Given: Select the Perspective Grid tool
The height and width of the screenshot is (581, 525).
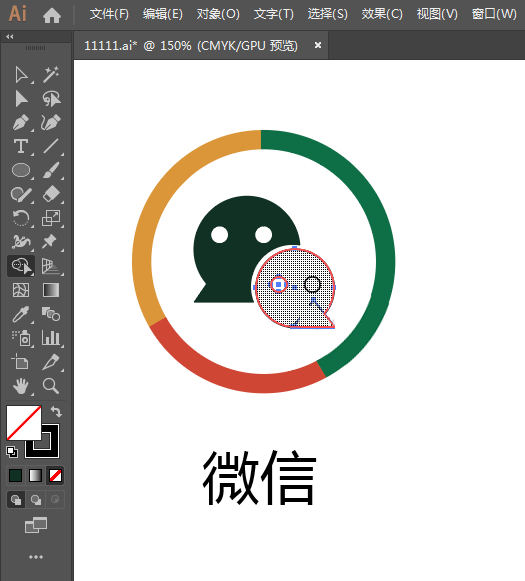Looking at the screenshot, I should 51,266.
